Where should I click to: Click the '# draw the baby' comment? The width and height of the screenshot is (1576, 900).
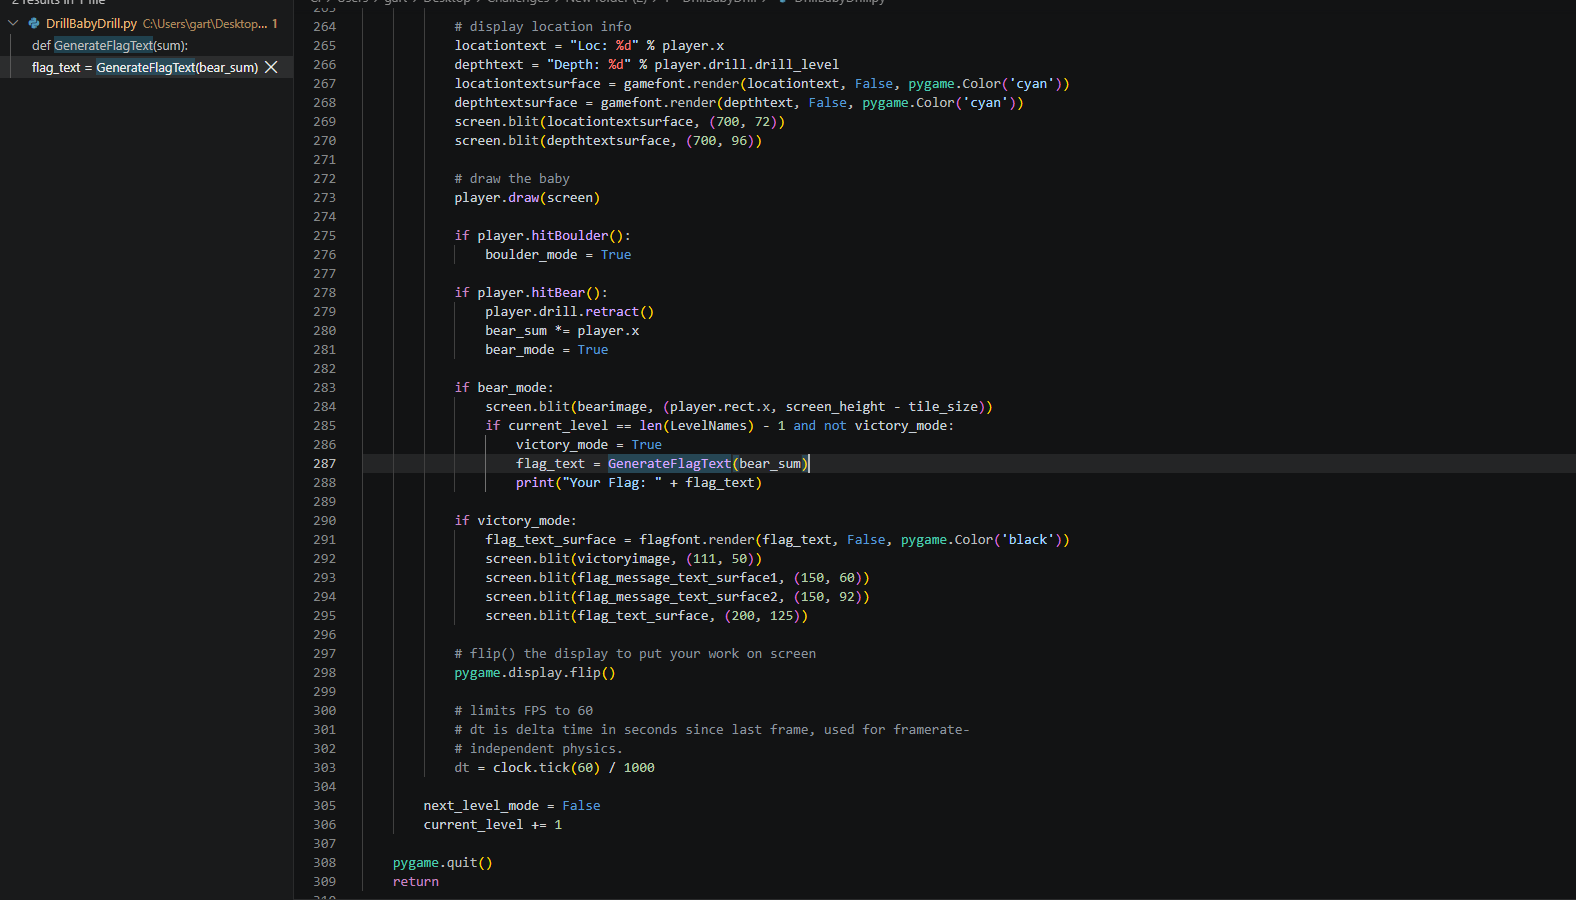pos(512,178)
